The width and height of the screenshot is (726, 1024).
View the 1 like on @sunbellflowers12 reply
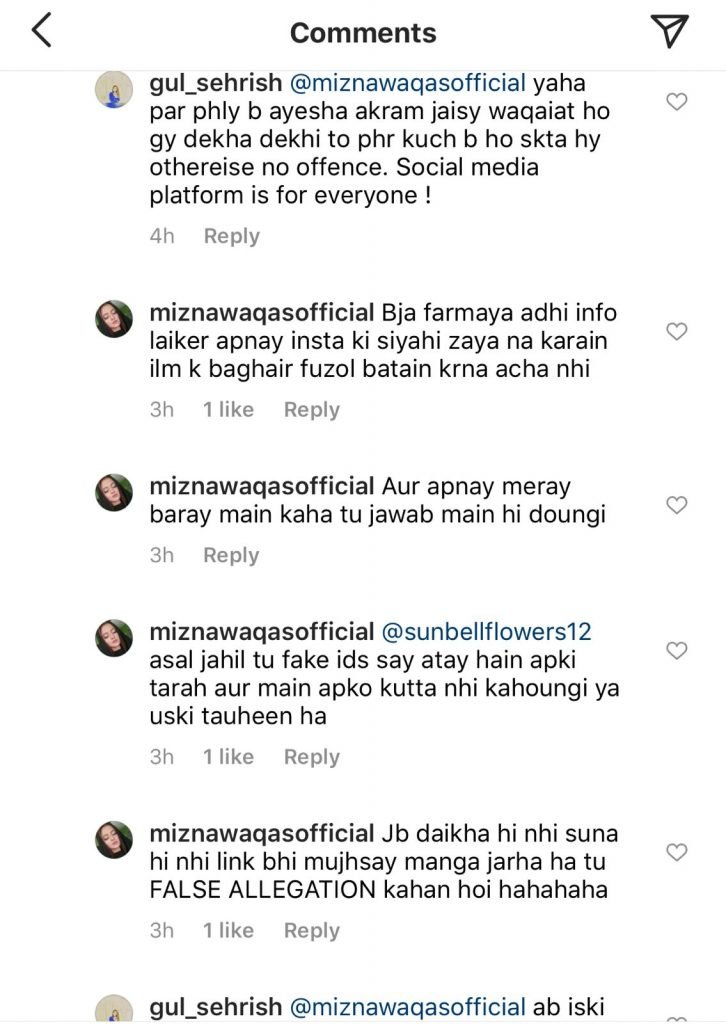point(229,757)
